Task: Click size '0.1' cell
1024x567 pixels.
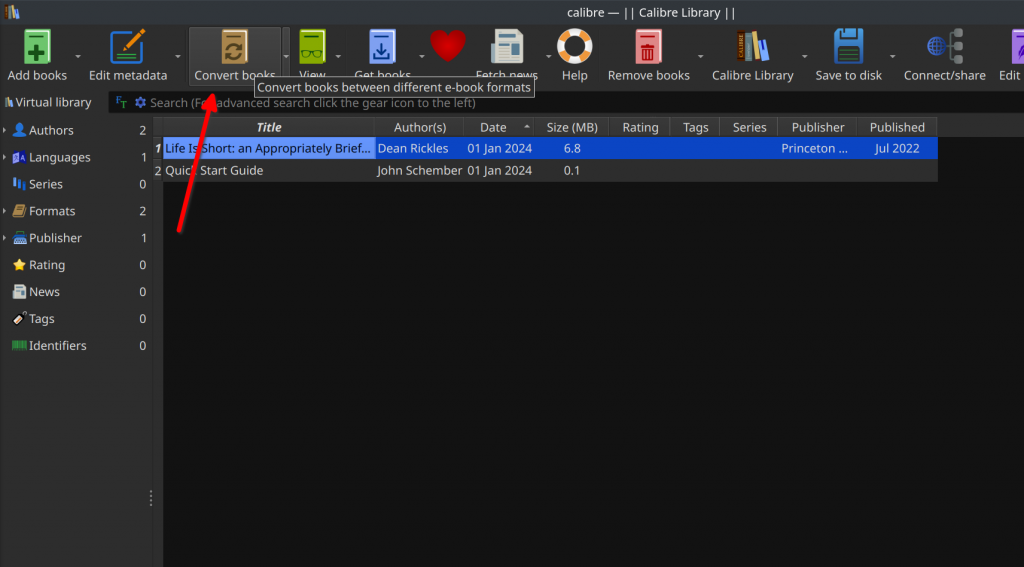Action: click(571, 170)
